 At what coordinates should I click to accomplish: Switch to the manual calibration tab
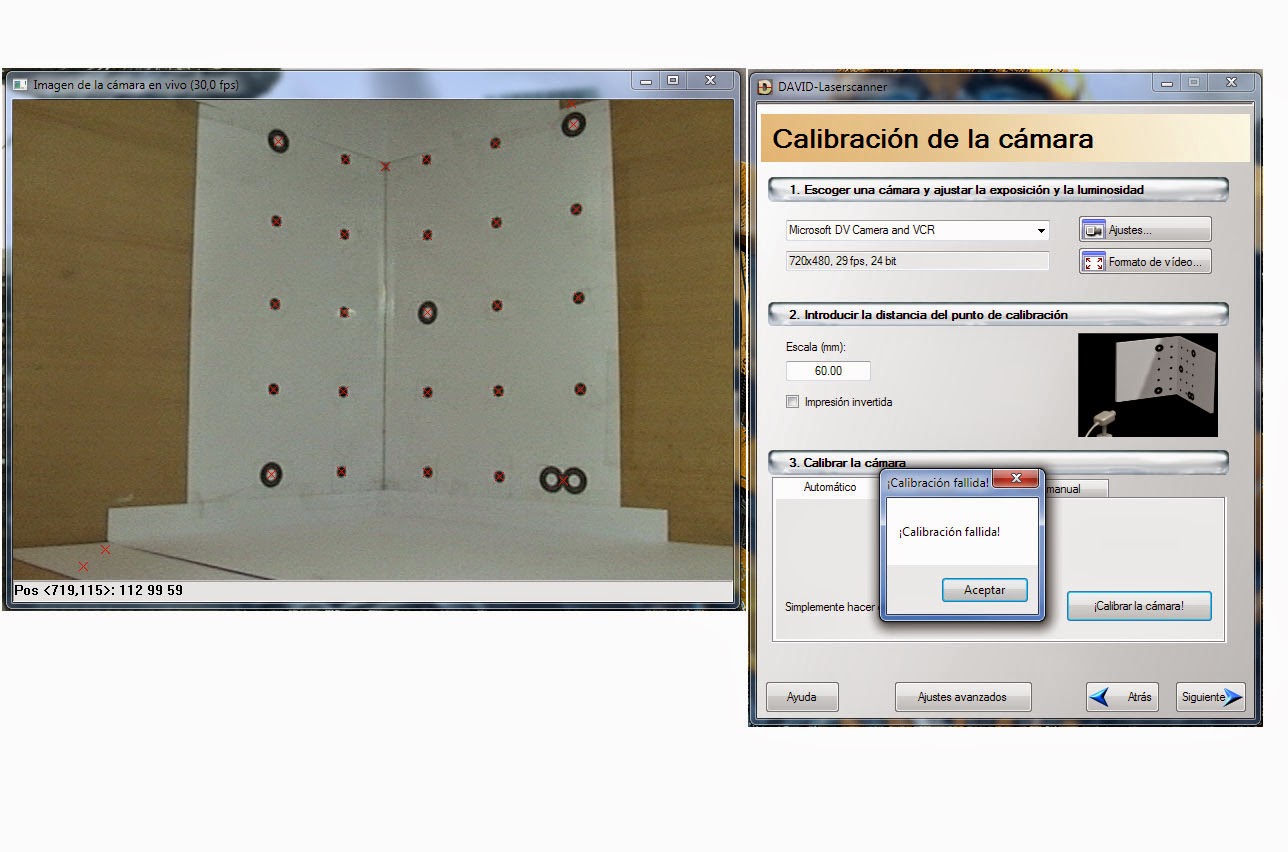point(1075,488)
